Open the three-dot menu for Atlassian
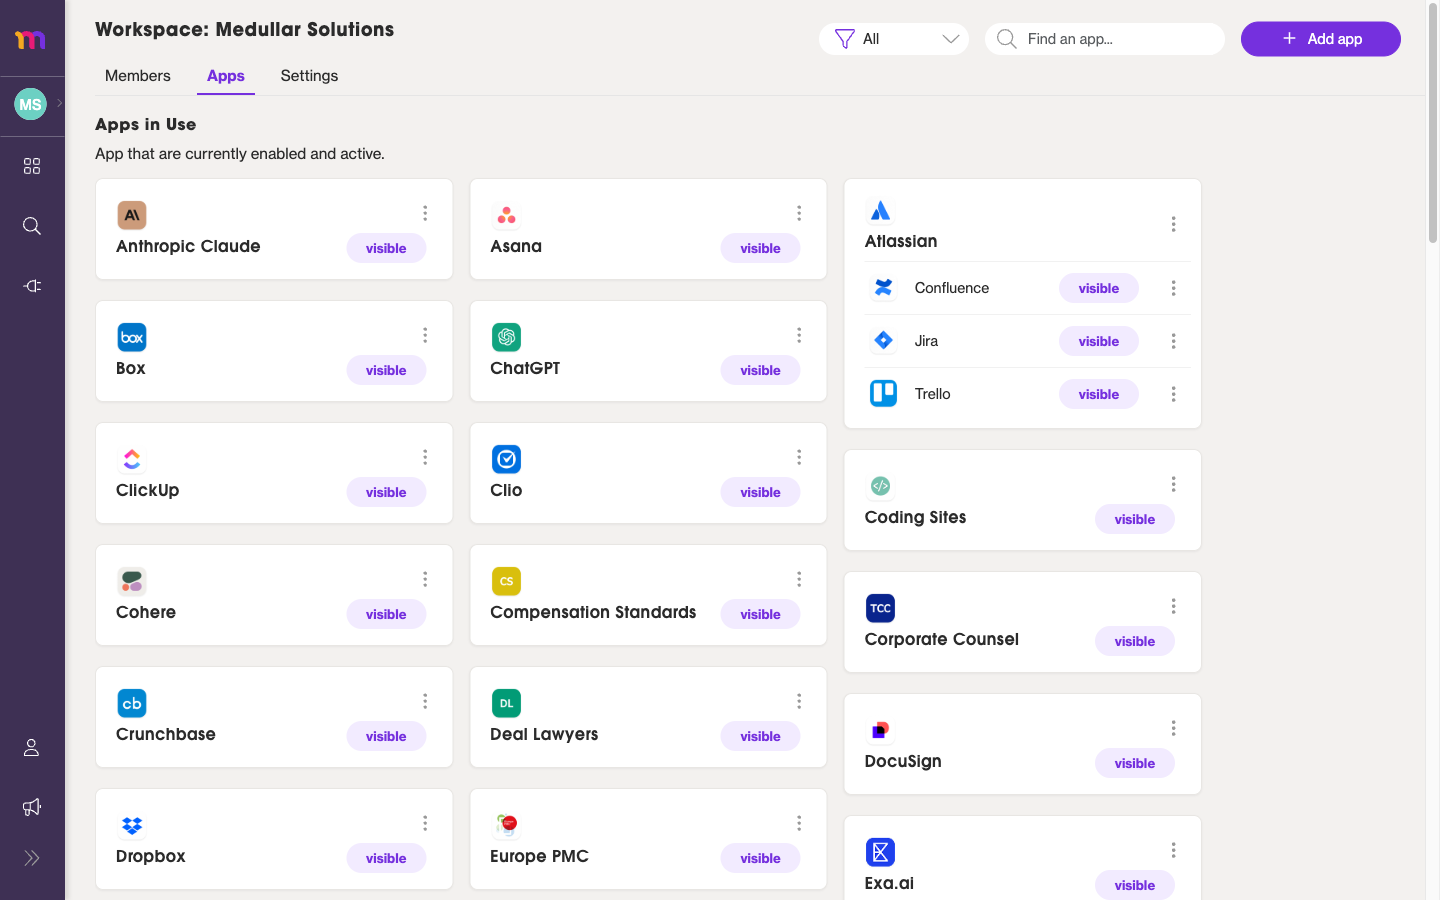The height and width of the screenshot is (900, 1440). click(1173, 224)
